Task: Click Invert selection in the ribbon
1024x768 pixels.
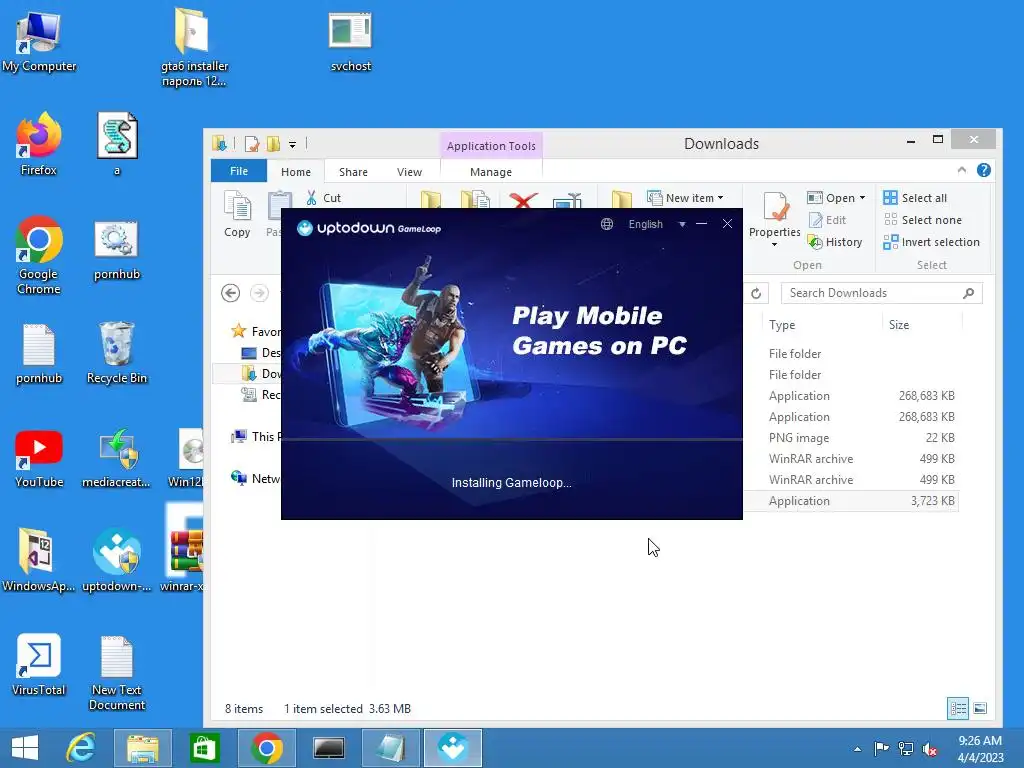Action: (x=931, y=242)
